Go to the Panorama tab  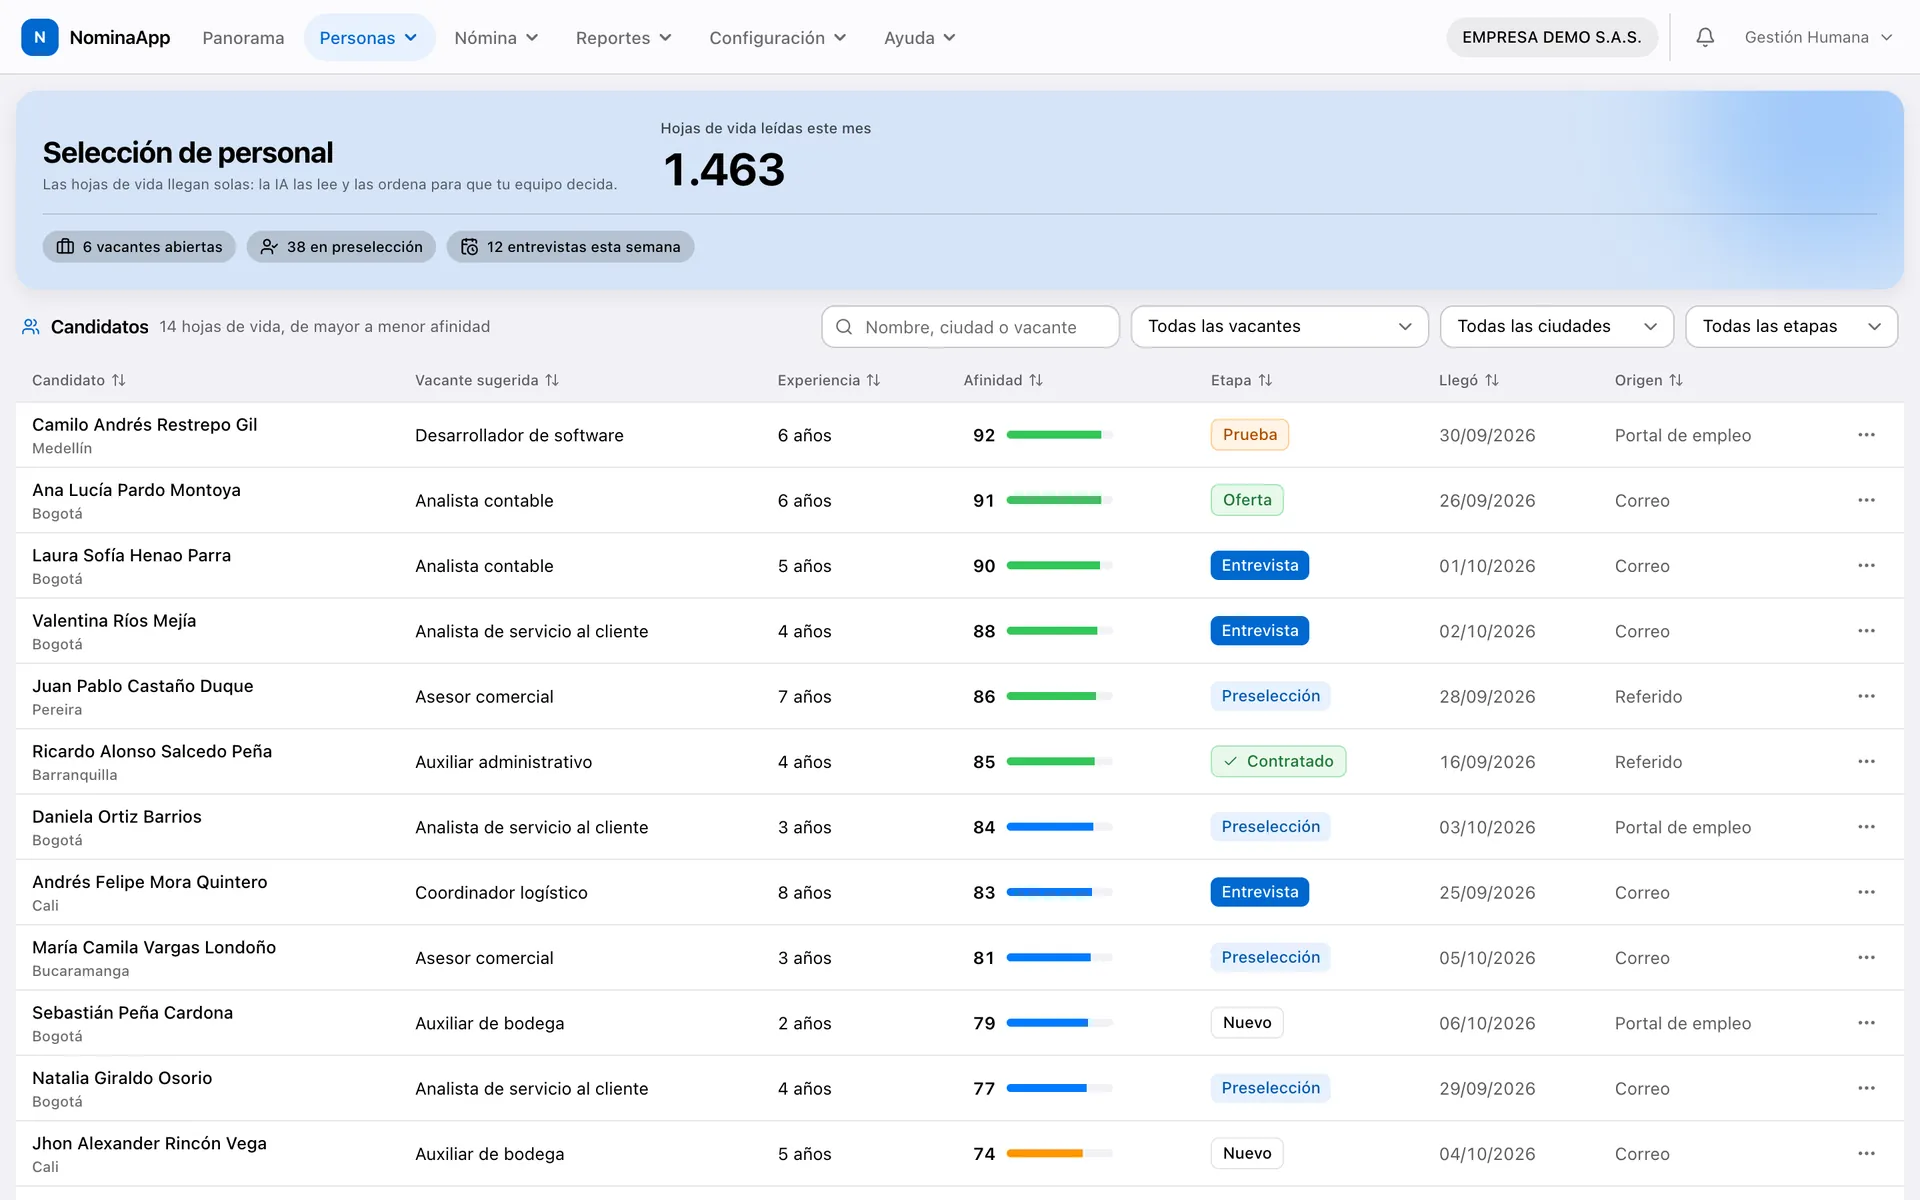(x=243, y=37)
